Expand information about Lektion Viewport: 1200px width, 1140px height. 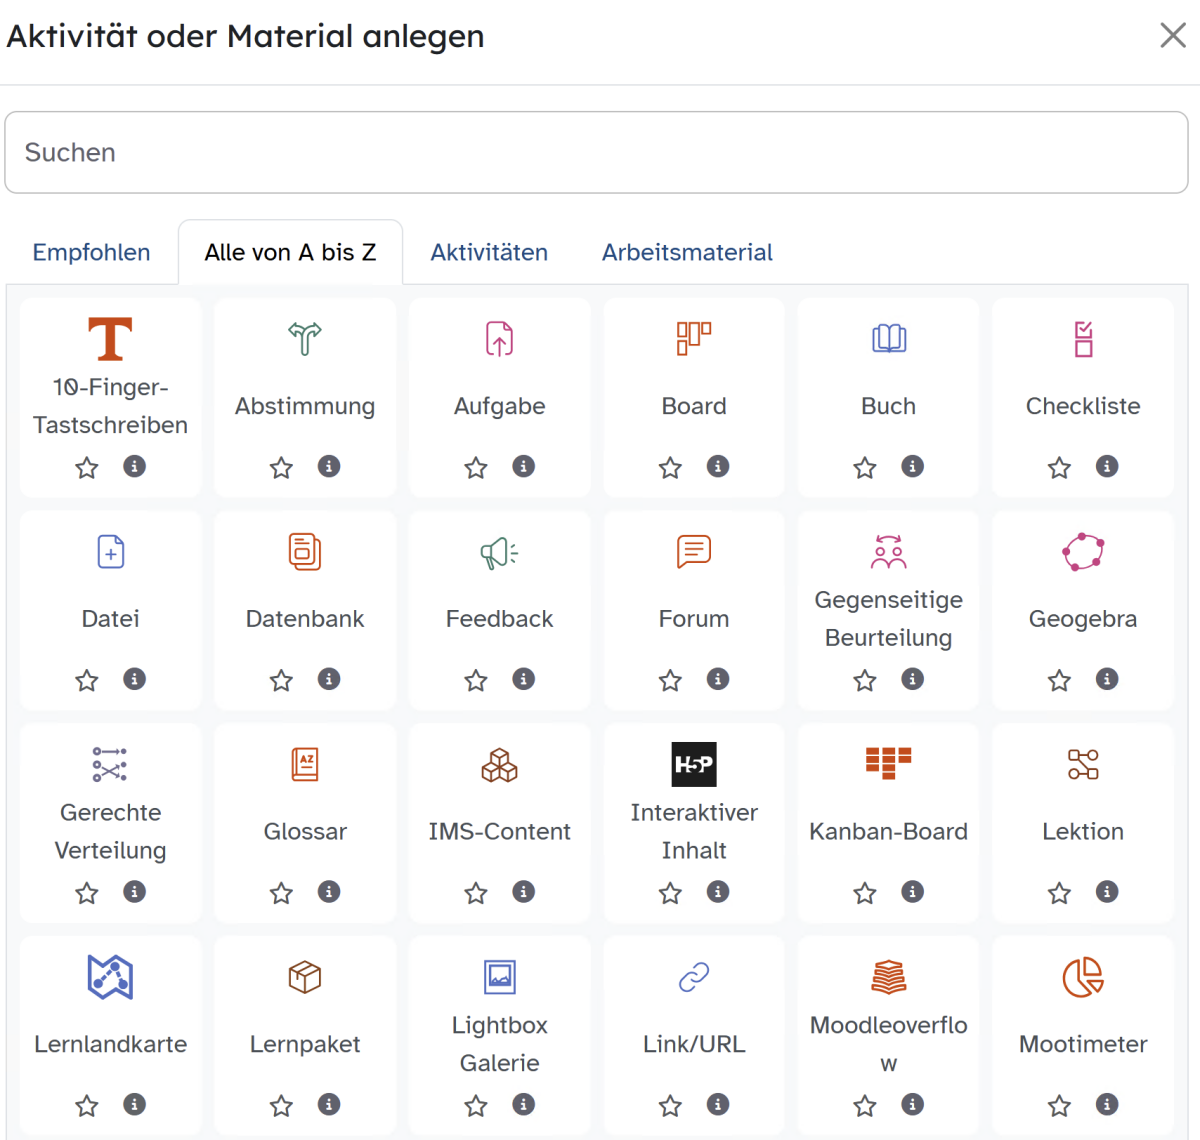coord(1107,891)
